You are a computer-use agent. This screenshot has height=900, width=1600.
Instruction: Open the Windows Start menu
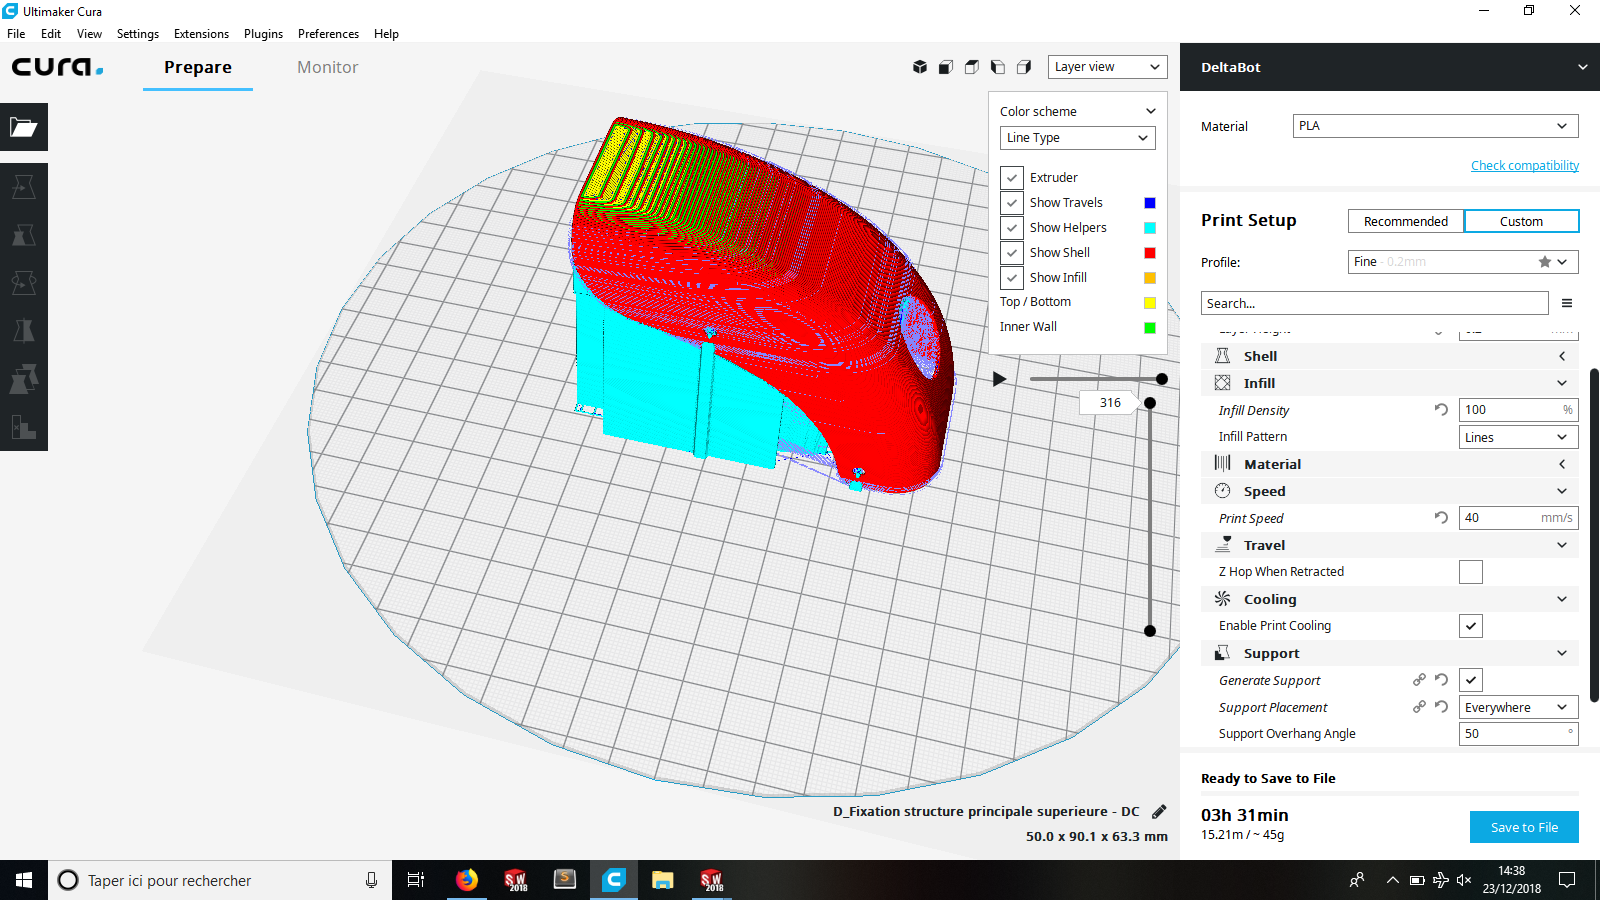24,880
